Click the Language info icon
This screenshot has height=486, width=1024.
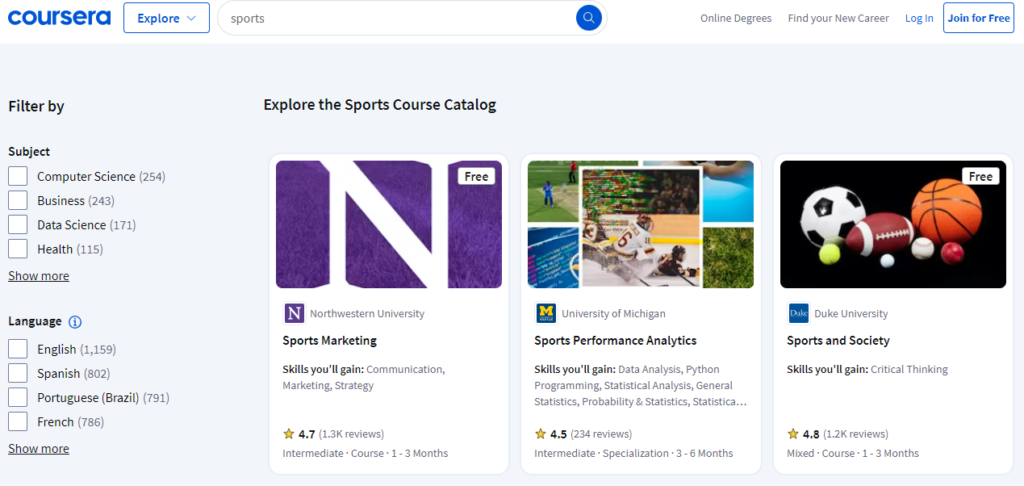[x=75, y=321]
